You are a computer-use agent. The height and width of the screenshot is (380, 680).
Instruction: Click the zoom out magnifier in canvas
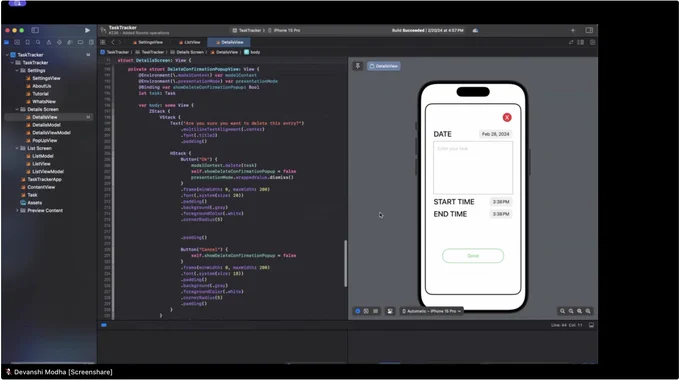tap(562, 311)
